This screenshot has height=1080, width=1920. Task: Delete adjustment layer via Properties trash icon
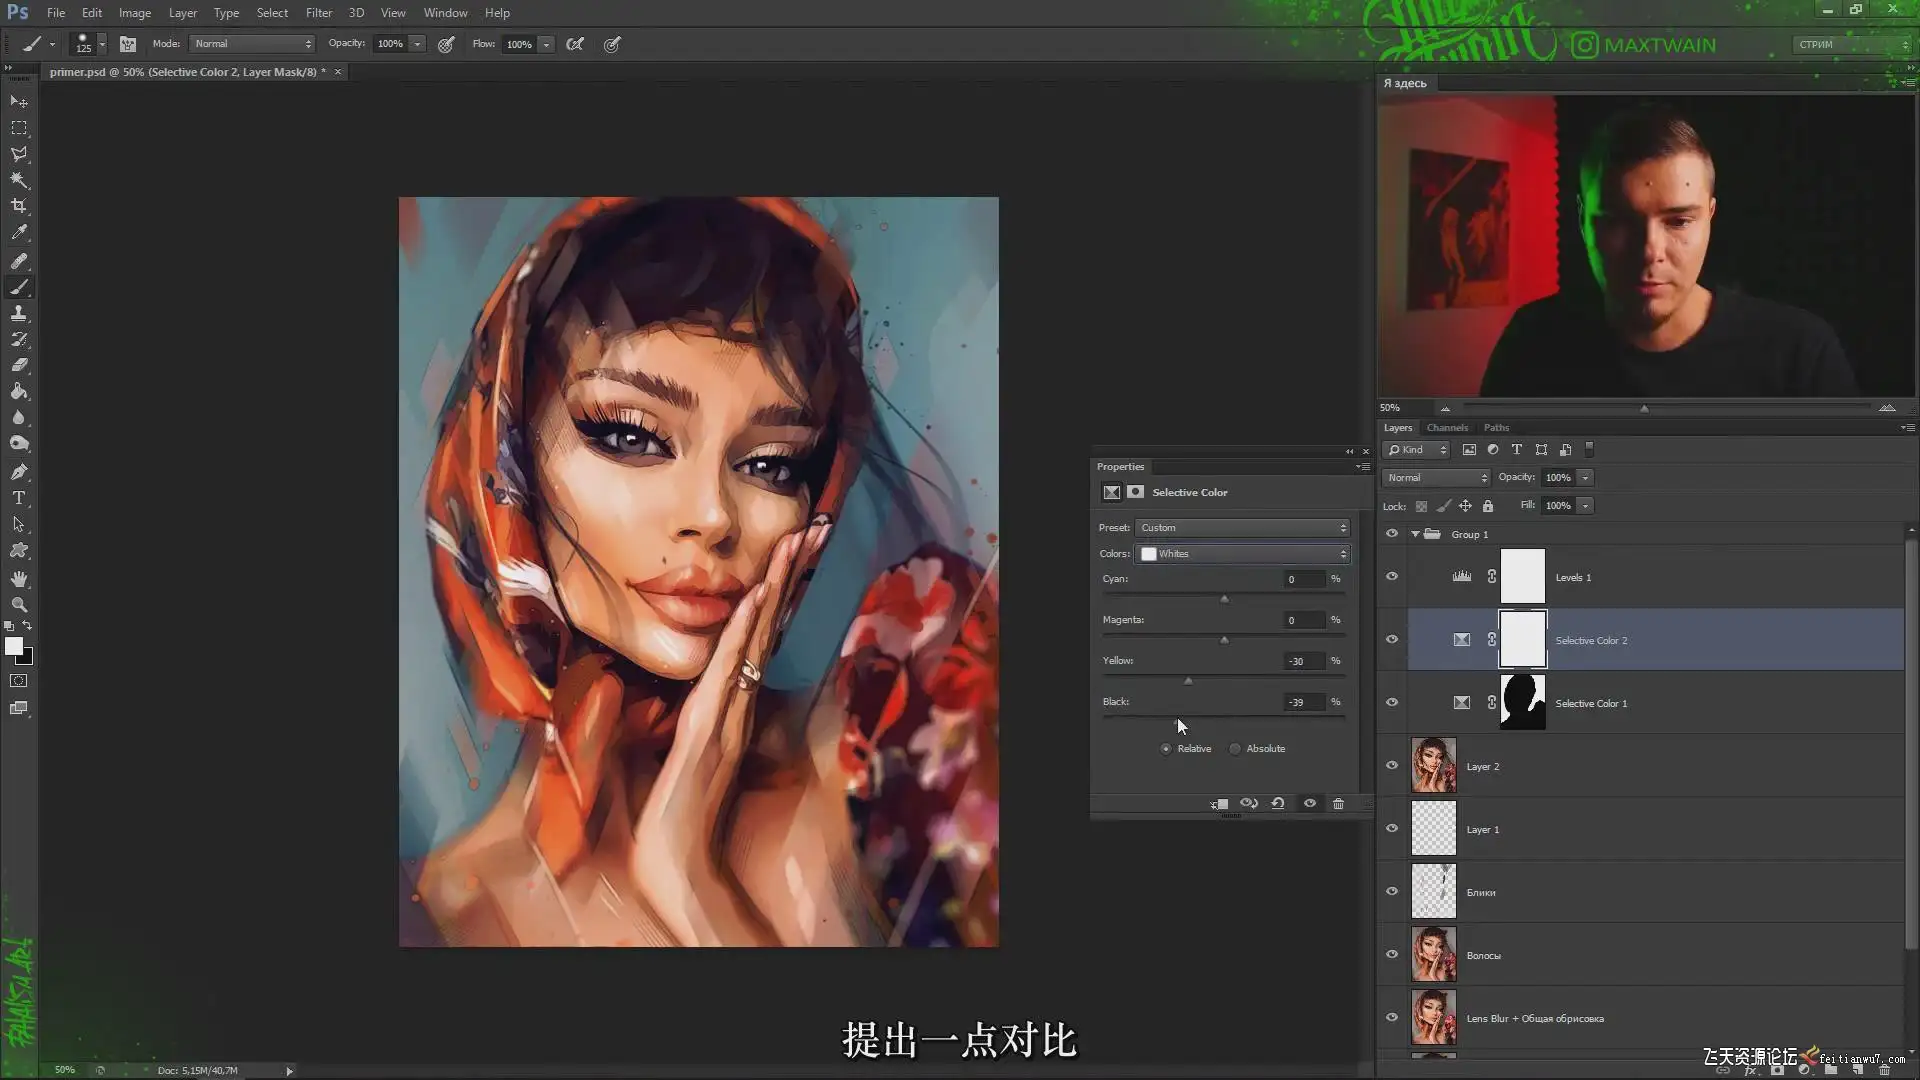pos(1338,804)
